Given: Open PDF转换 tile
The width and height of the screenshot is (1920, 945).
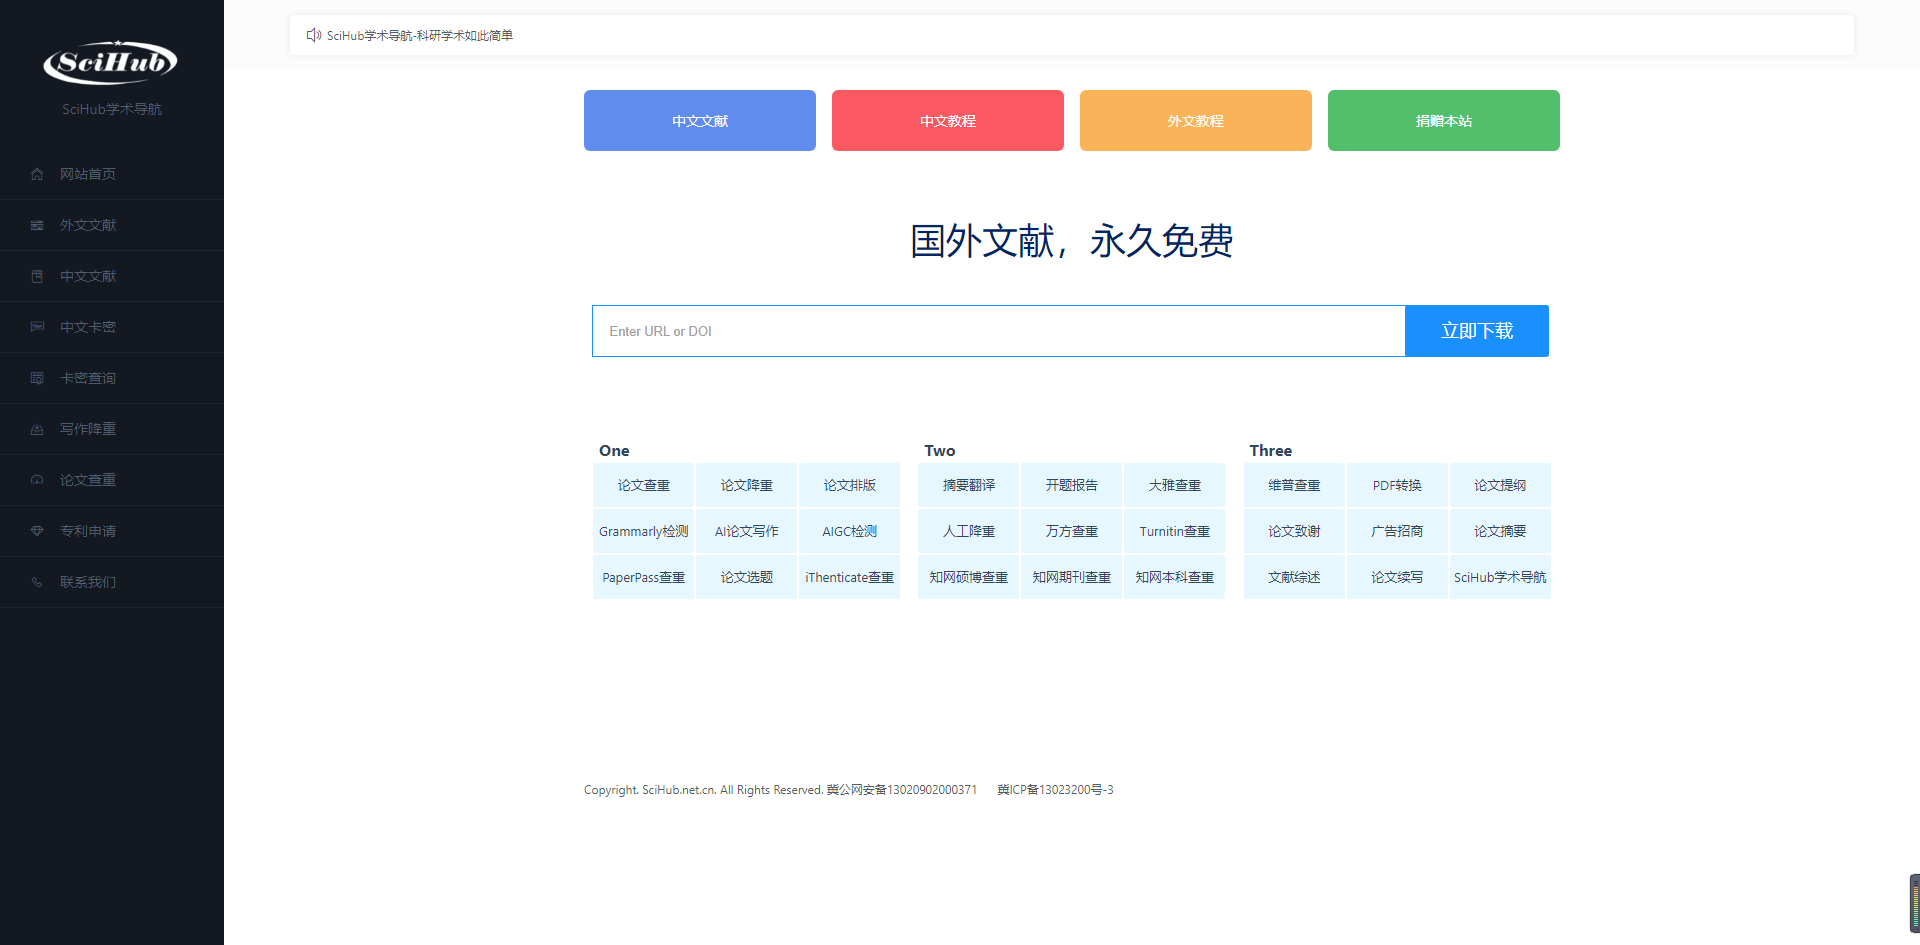Looking at the screenshot, I should point(1398,485).
